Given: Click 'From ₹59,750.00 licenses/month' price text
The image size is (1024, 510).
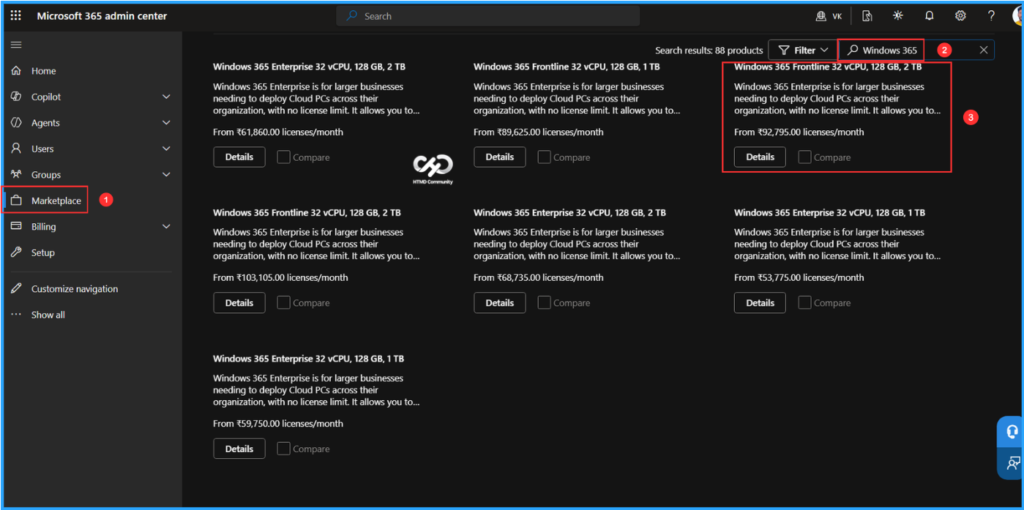Looking at the screenshot, I should [278, 423].
